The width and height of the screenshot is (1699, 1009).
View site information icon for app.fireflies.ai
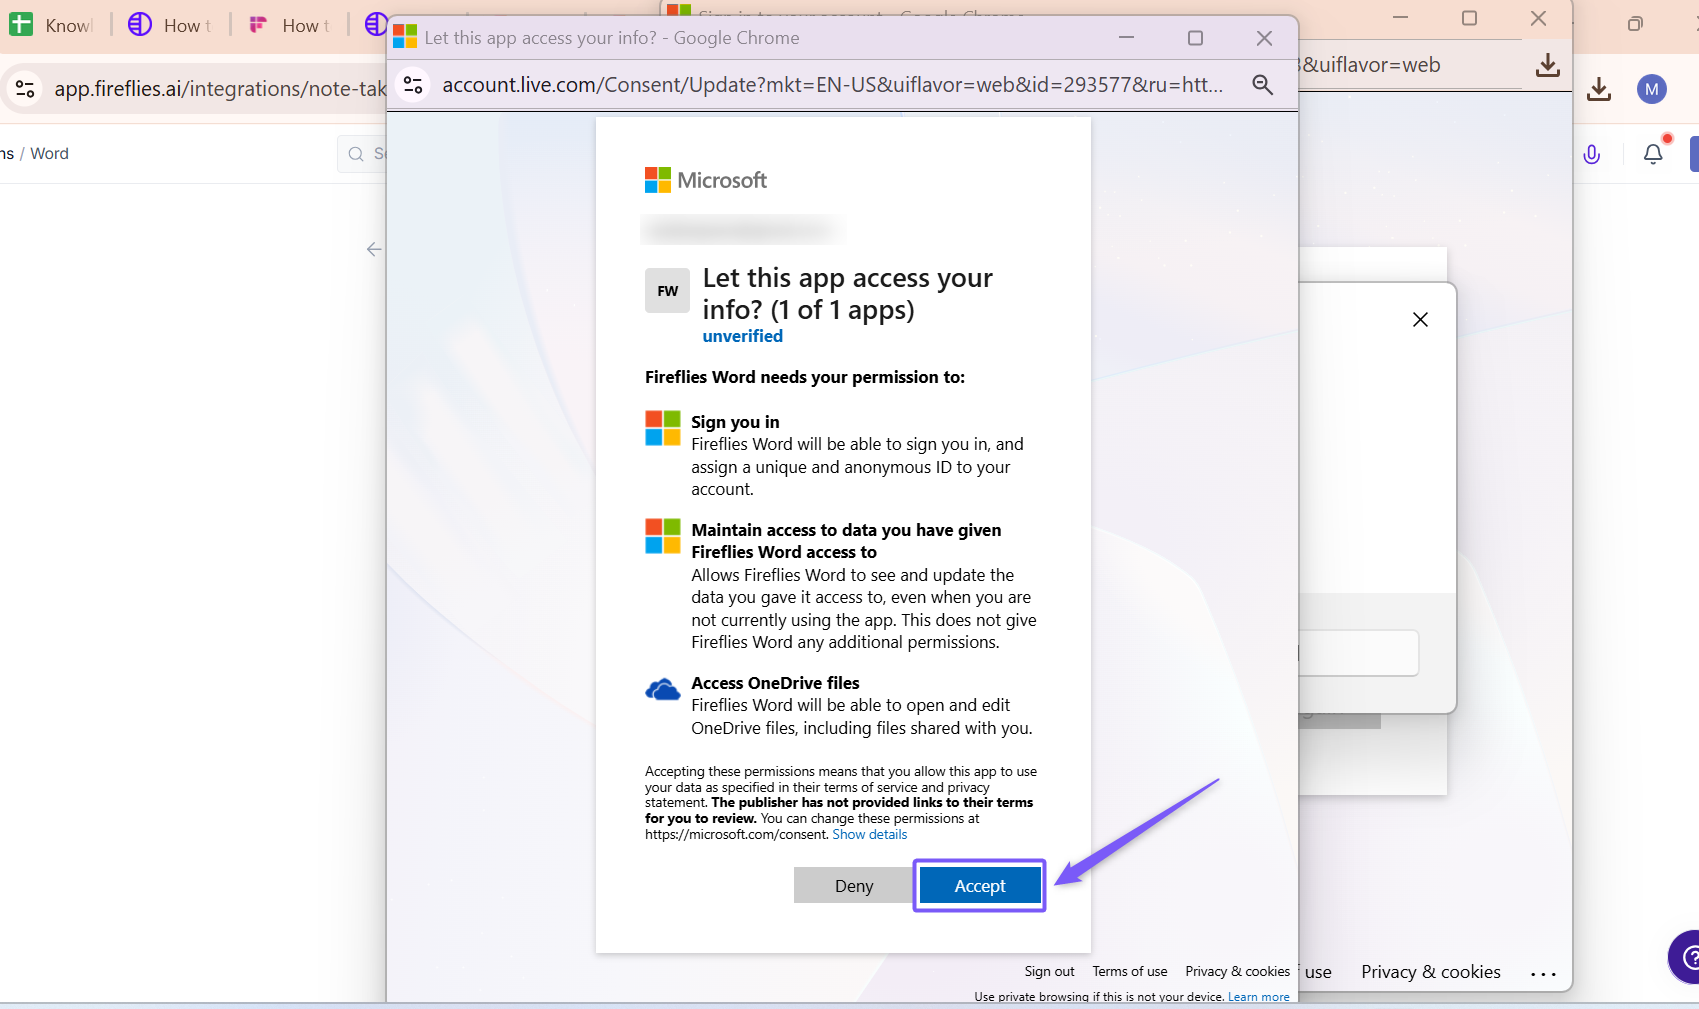(25, 89)
